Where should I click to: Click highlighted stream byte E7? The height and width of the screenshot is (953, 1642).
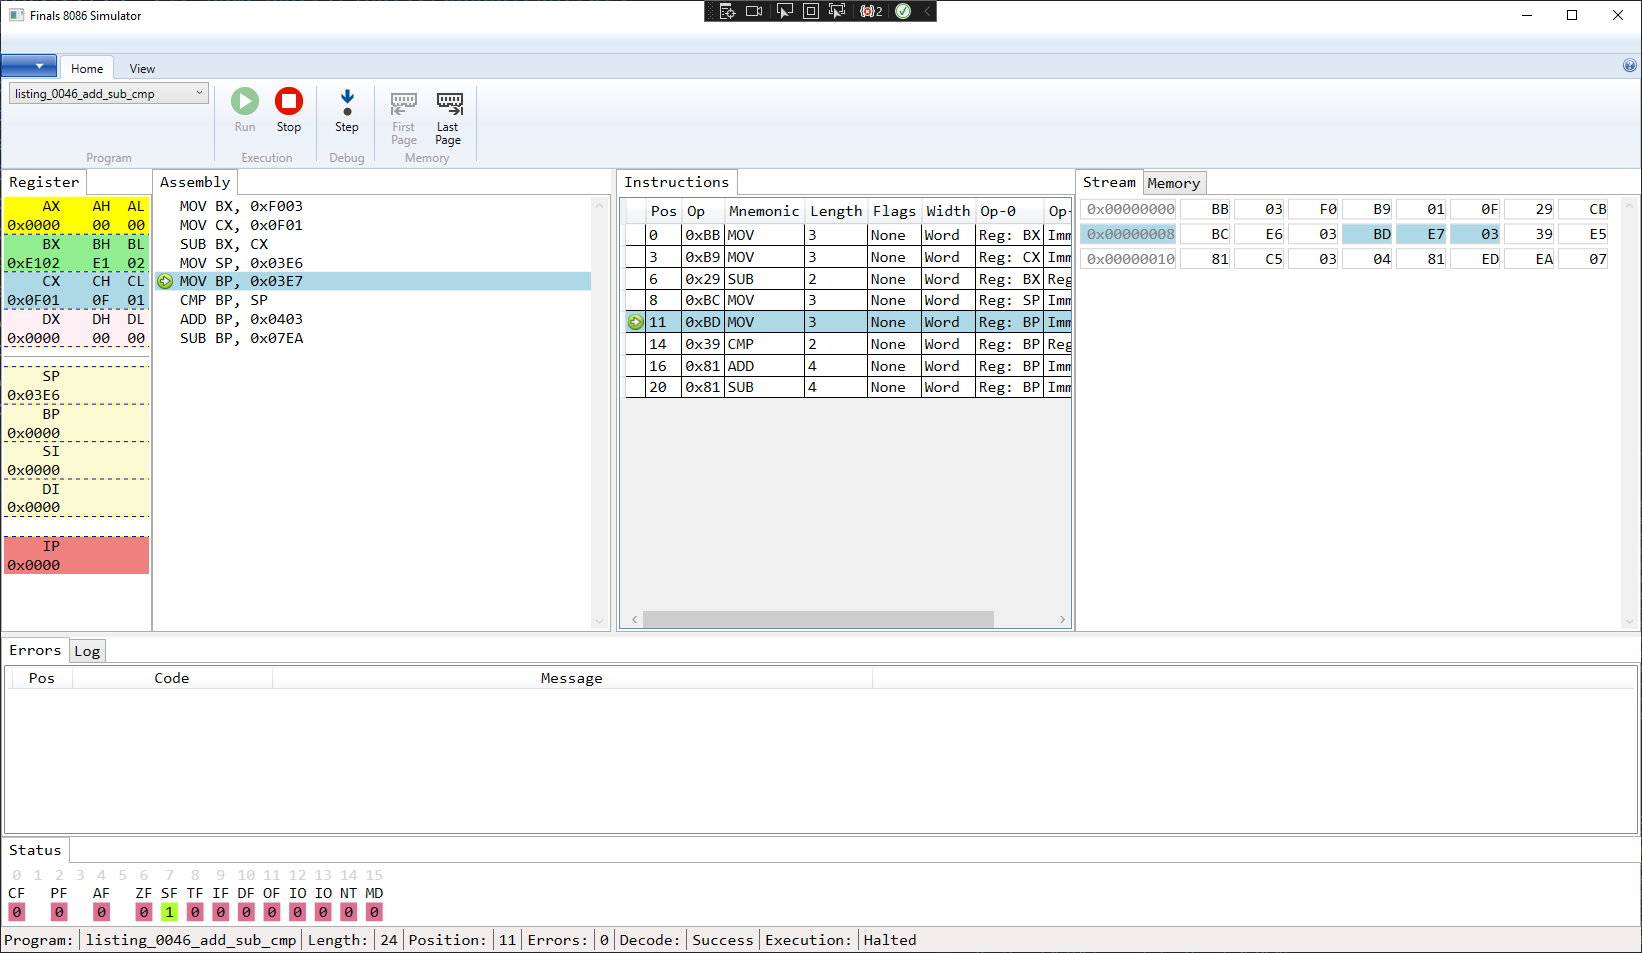point(1423,234)
